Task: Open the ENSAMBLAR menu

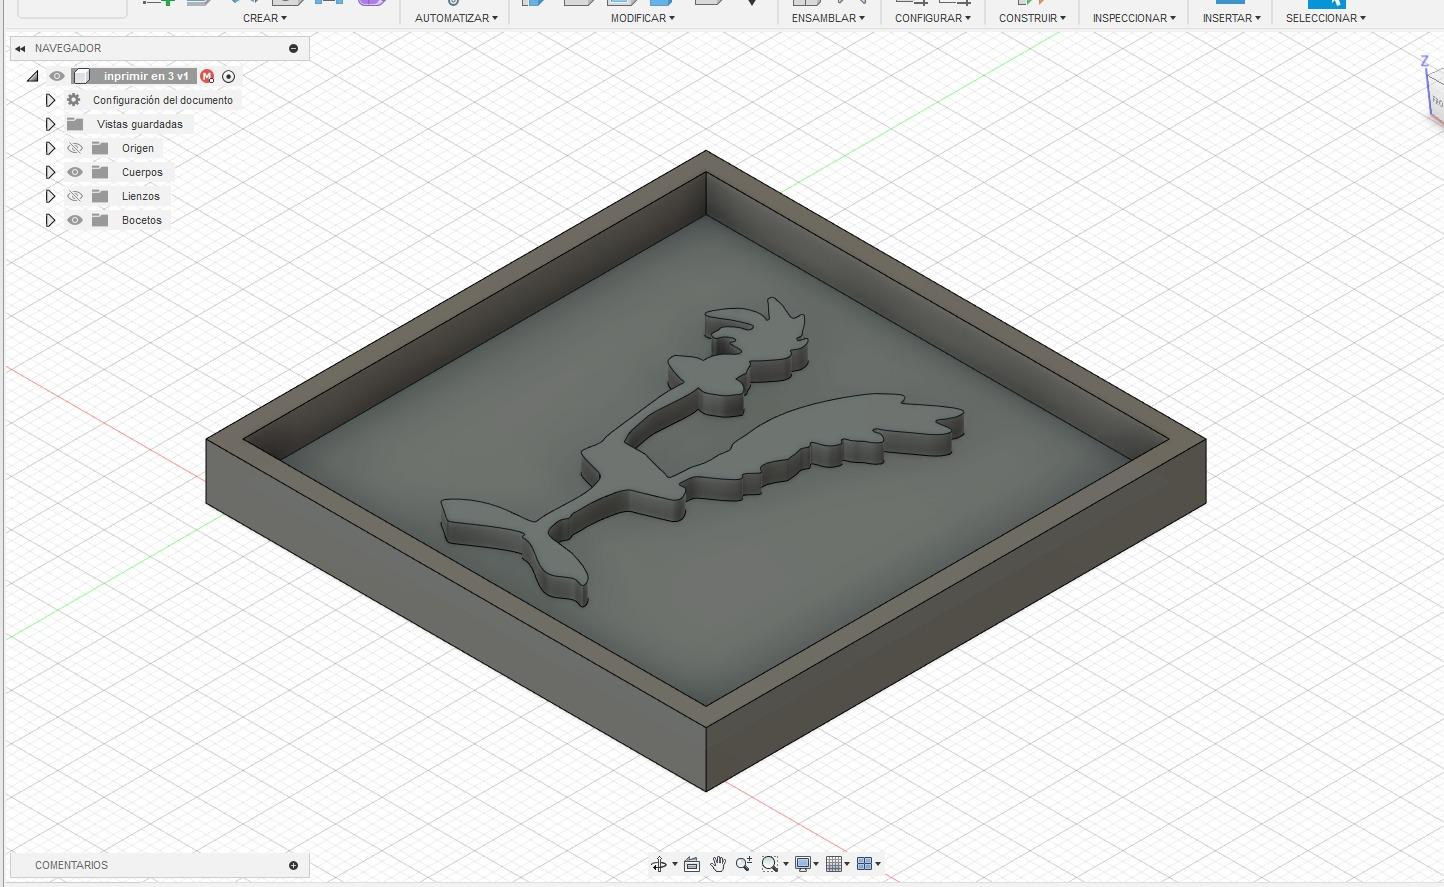Action: point(828,18)
